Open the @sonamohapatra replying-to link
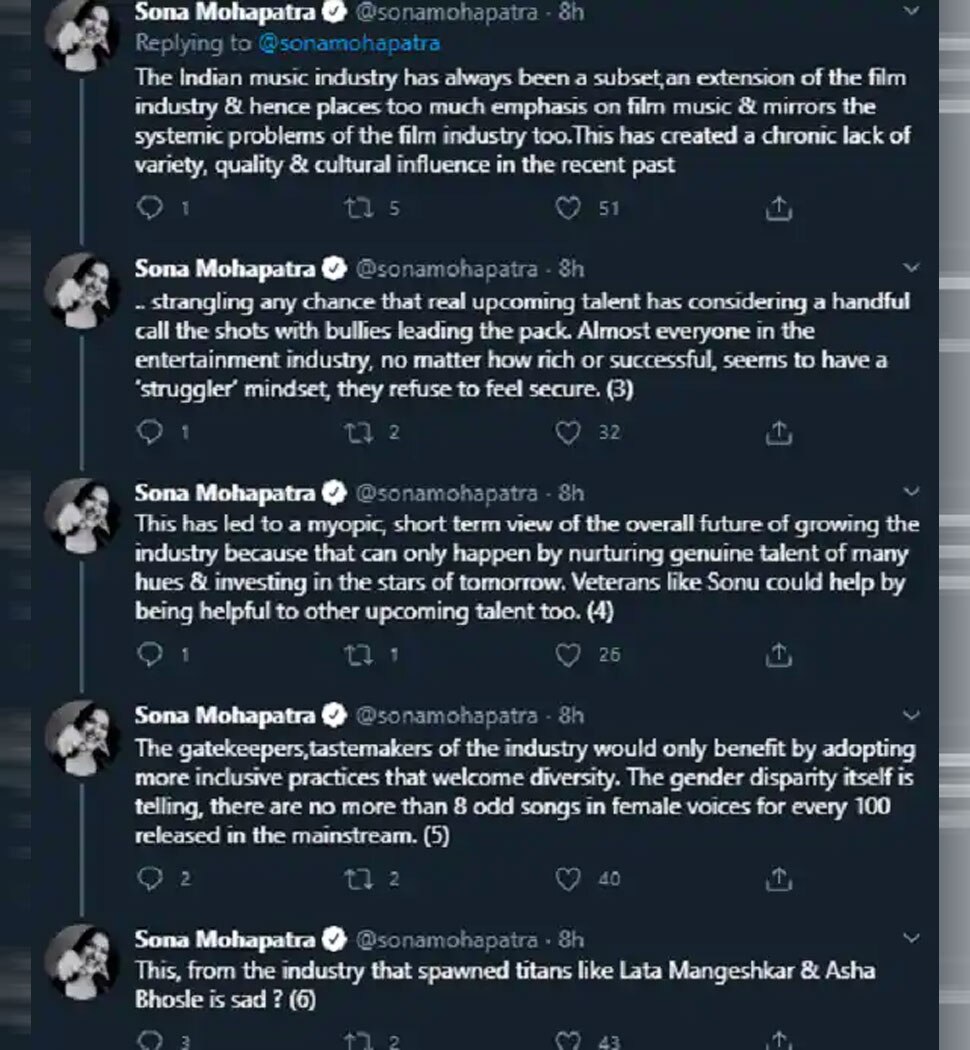The image size is (970, 1050). 349,44
